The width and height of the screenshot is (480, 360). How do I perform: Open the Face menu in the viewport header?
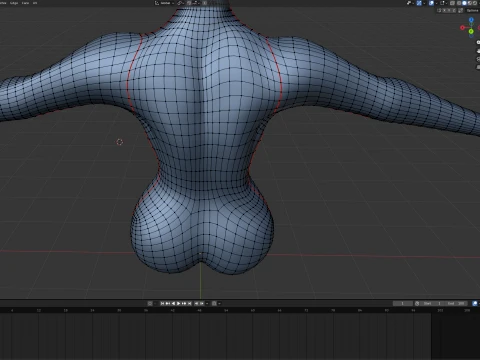[x=25, y=3]
